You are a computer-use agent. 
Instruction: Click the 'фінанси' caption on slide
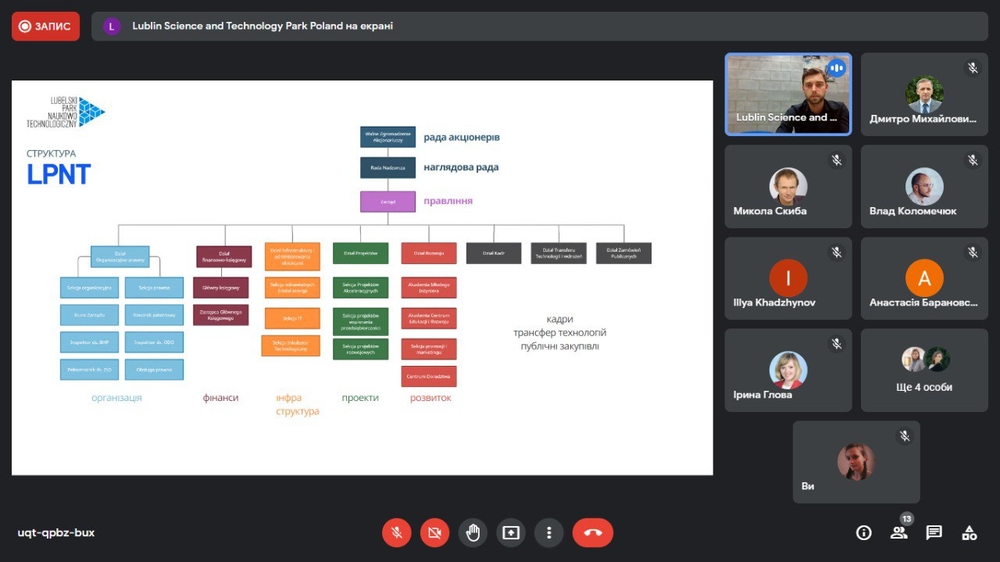[x=221, y=397]
